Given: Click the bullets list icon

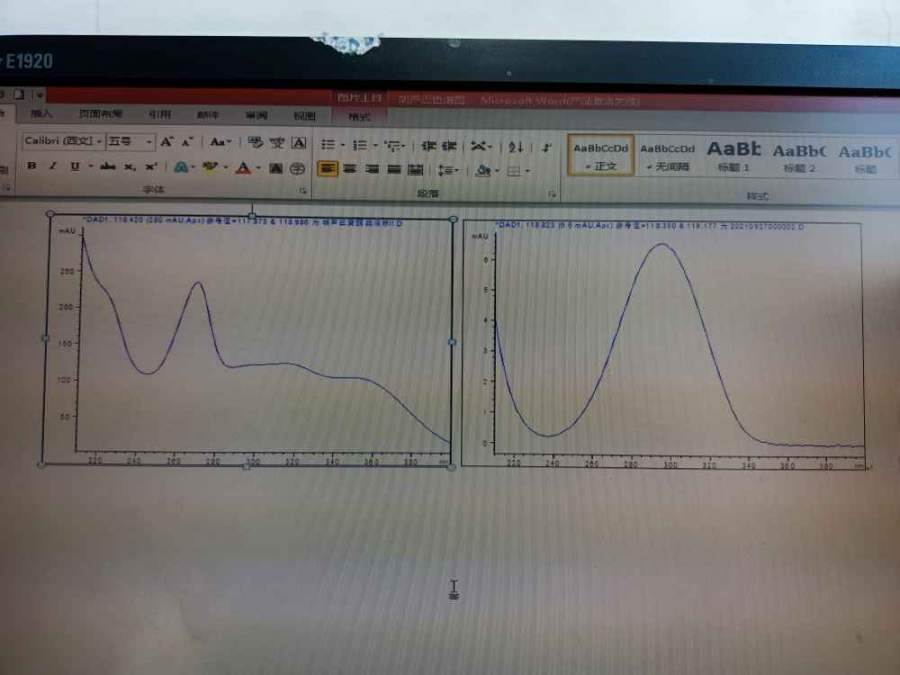Looking at the screenshot, I should tap(328, 145).
